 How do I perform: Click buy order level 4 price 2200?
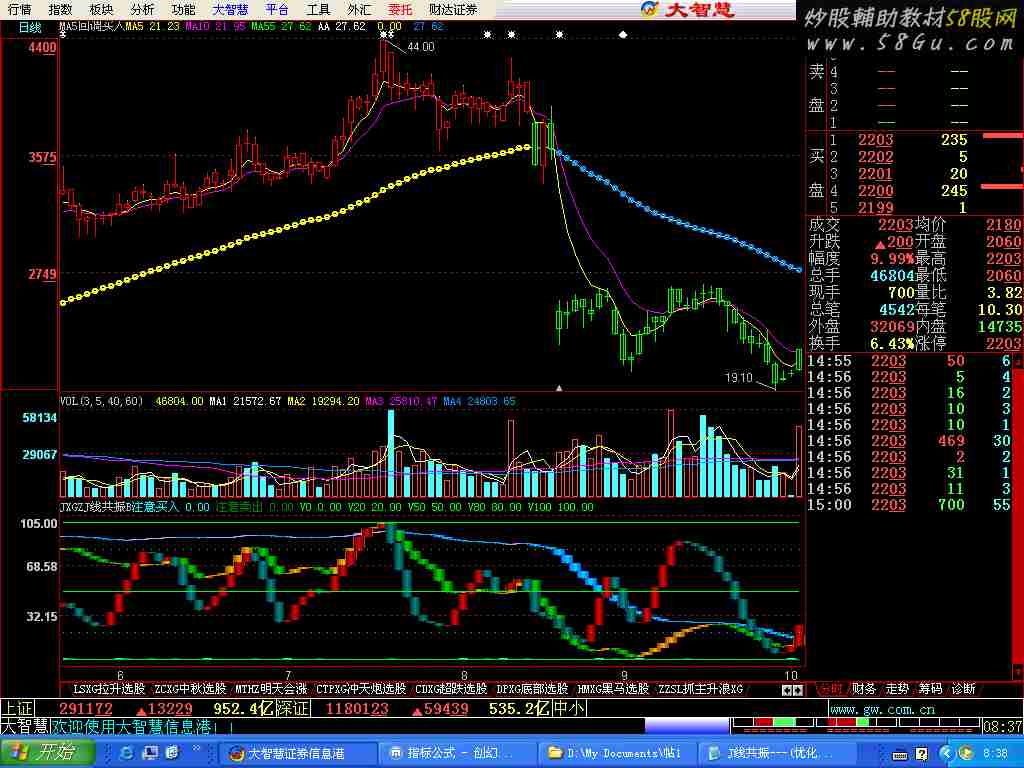click(x=875, y=191)
